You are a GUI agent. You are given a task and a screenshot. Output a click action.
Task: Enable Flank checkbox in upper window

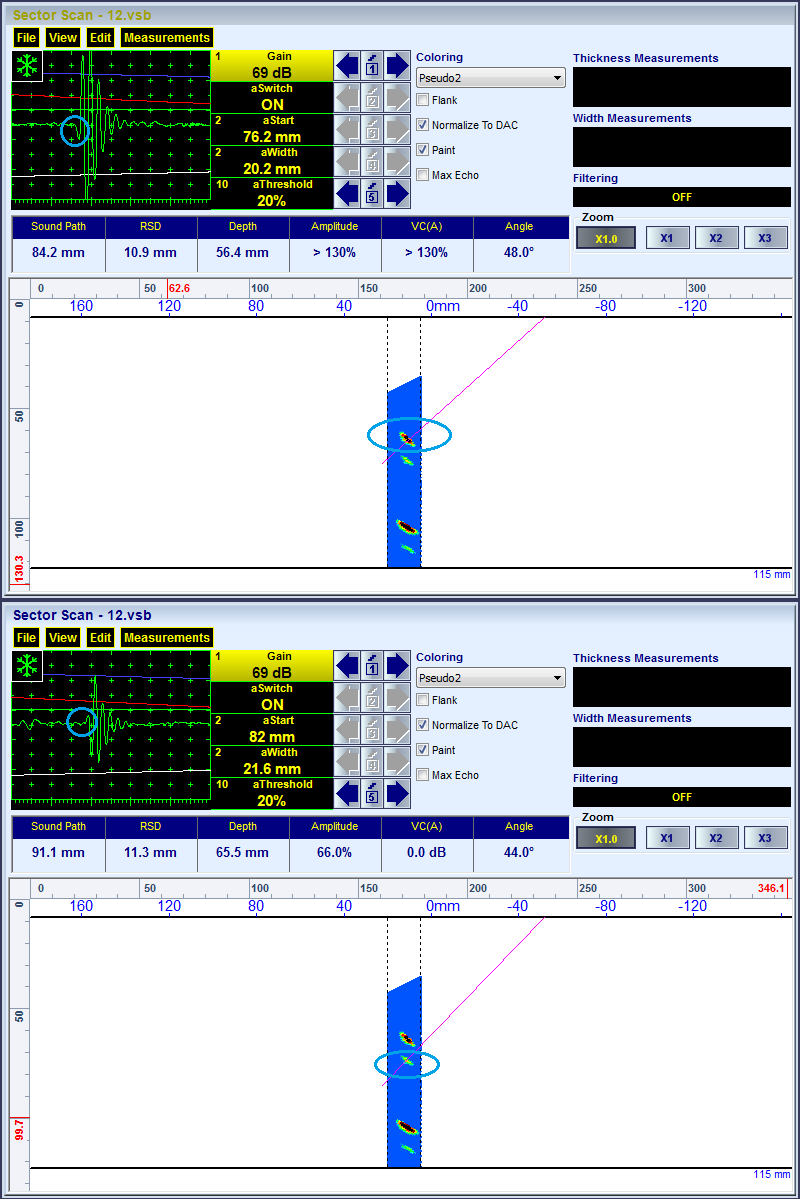[423, 100]
